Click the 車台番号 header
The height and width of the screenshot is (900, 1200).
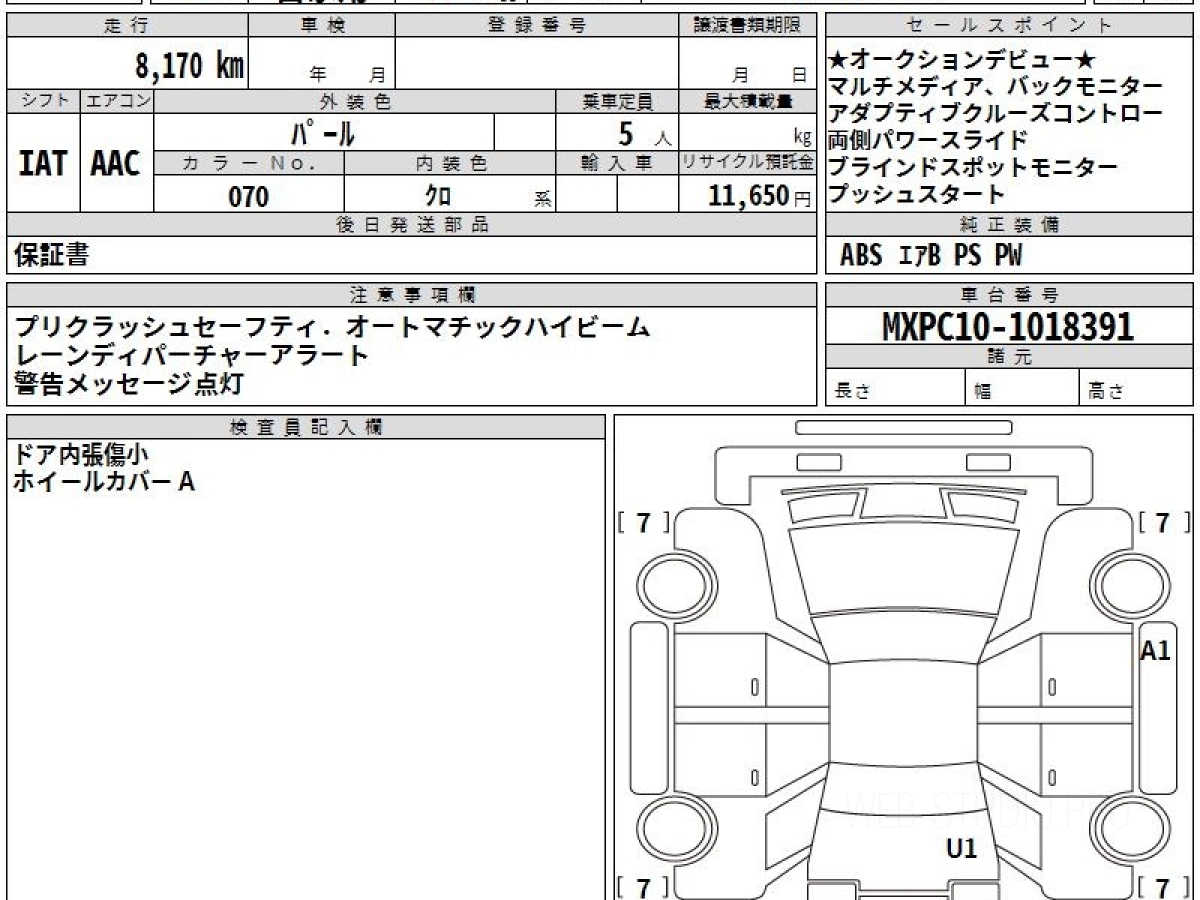pos(1010,295)
